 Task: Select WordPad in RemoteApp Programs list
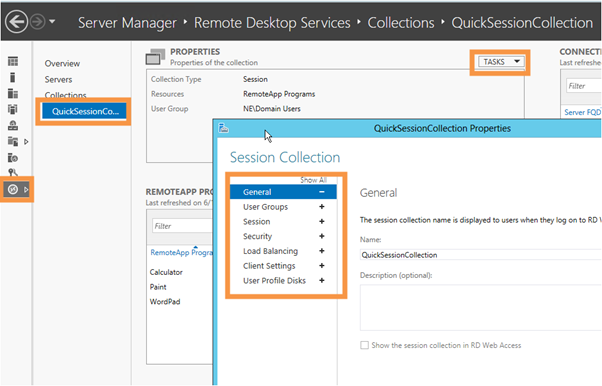(165, 302)
